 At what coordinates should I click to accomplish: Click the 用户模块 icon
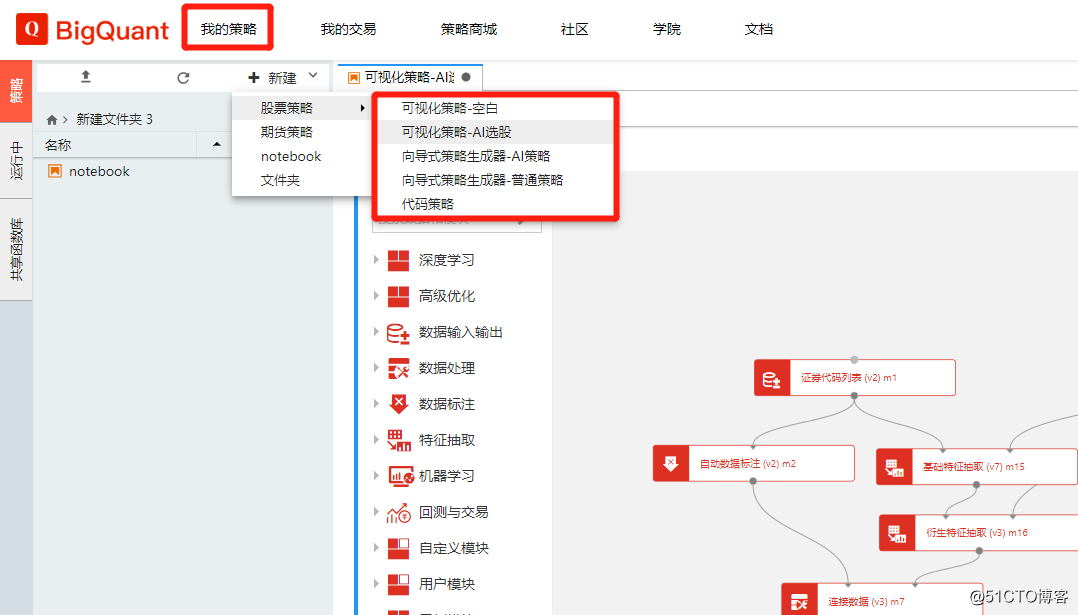pyautogui.click(x=398, y=584)
